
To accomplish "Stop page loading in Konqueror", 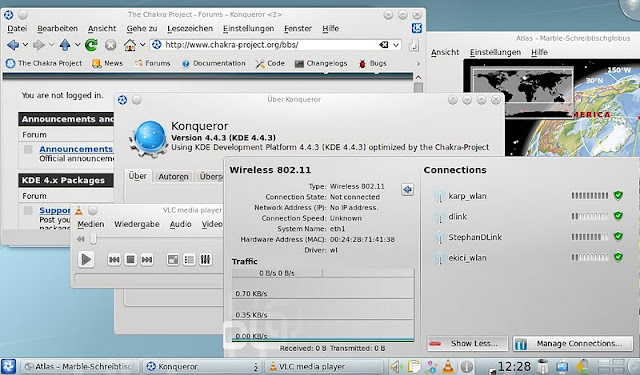I will tap(110, 45).
